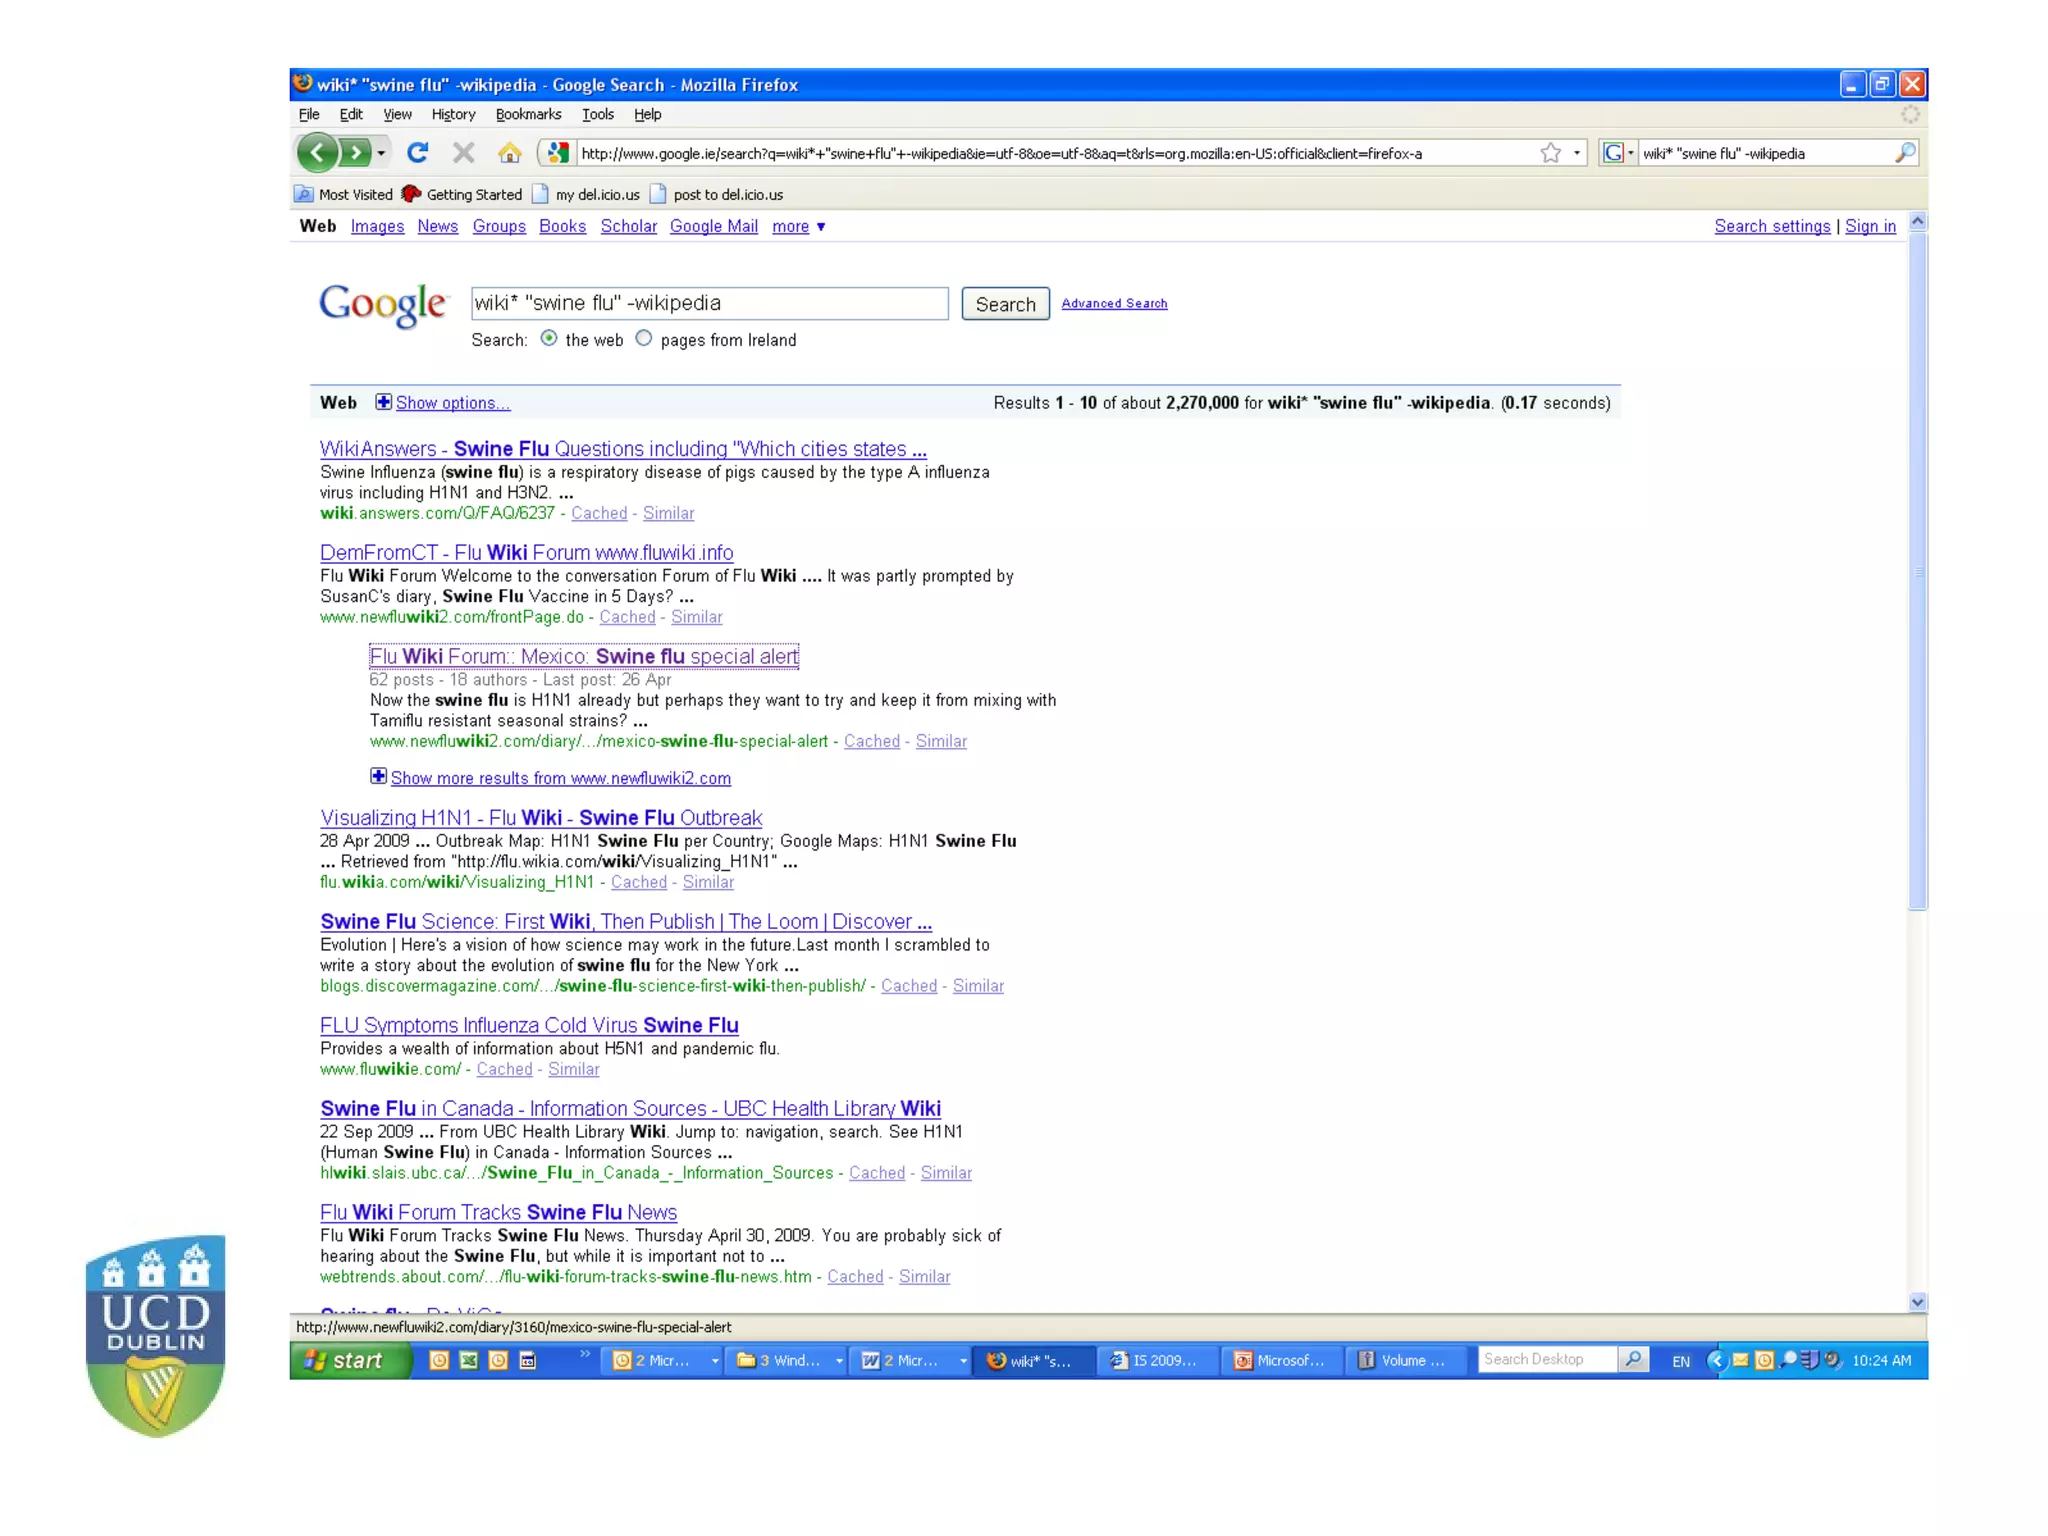Click the Forward arrow button
2048x1536 pixels.
point(355,153)
